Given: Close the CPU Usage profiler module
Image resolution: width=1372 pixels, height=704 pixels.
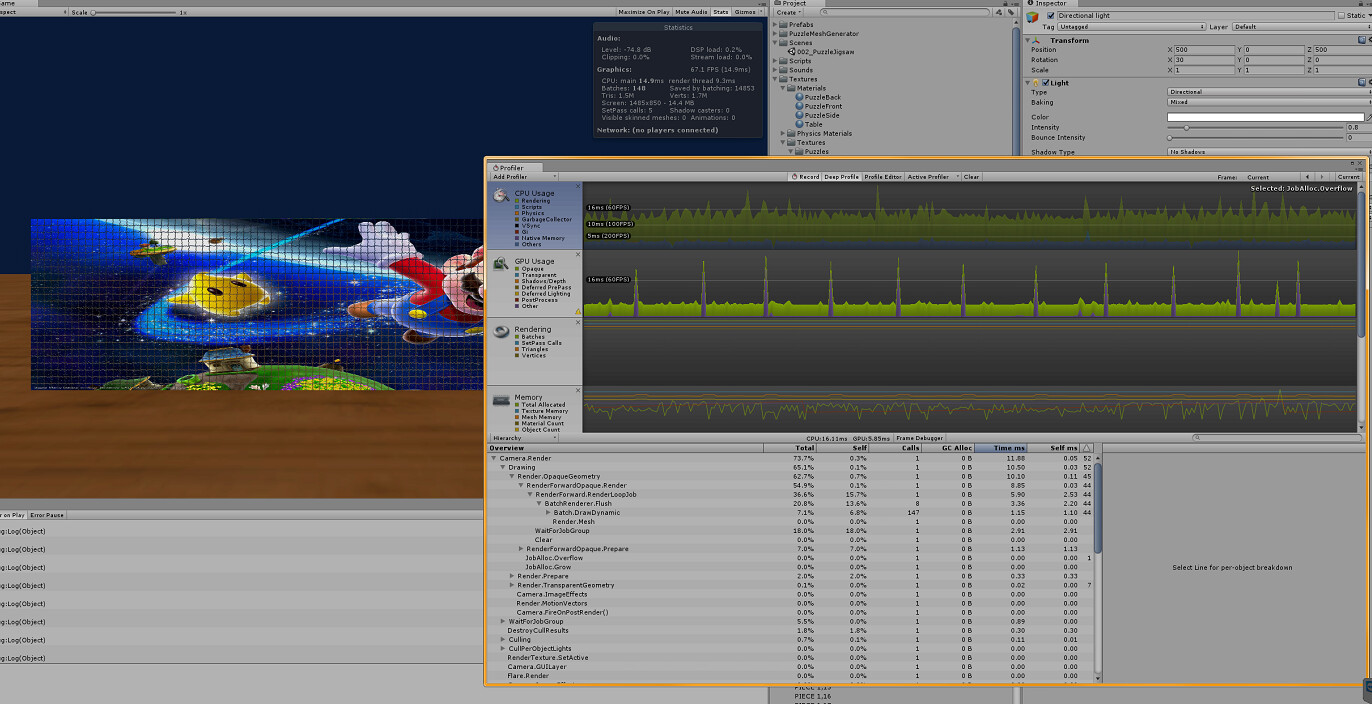Looking at the screenshot, I should pos(578,186).
